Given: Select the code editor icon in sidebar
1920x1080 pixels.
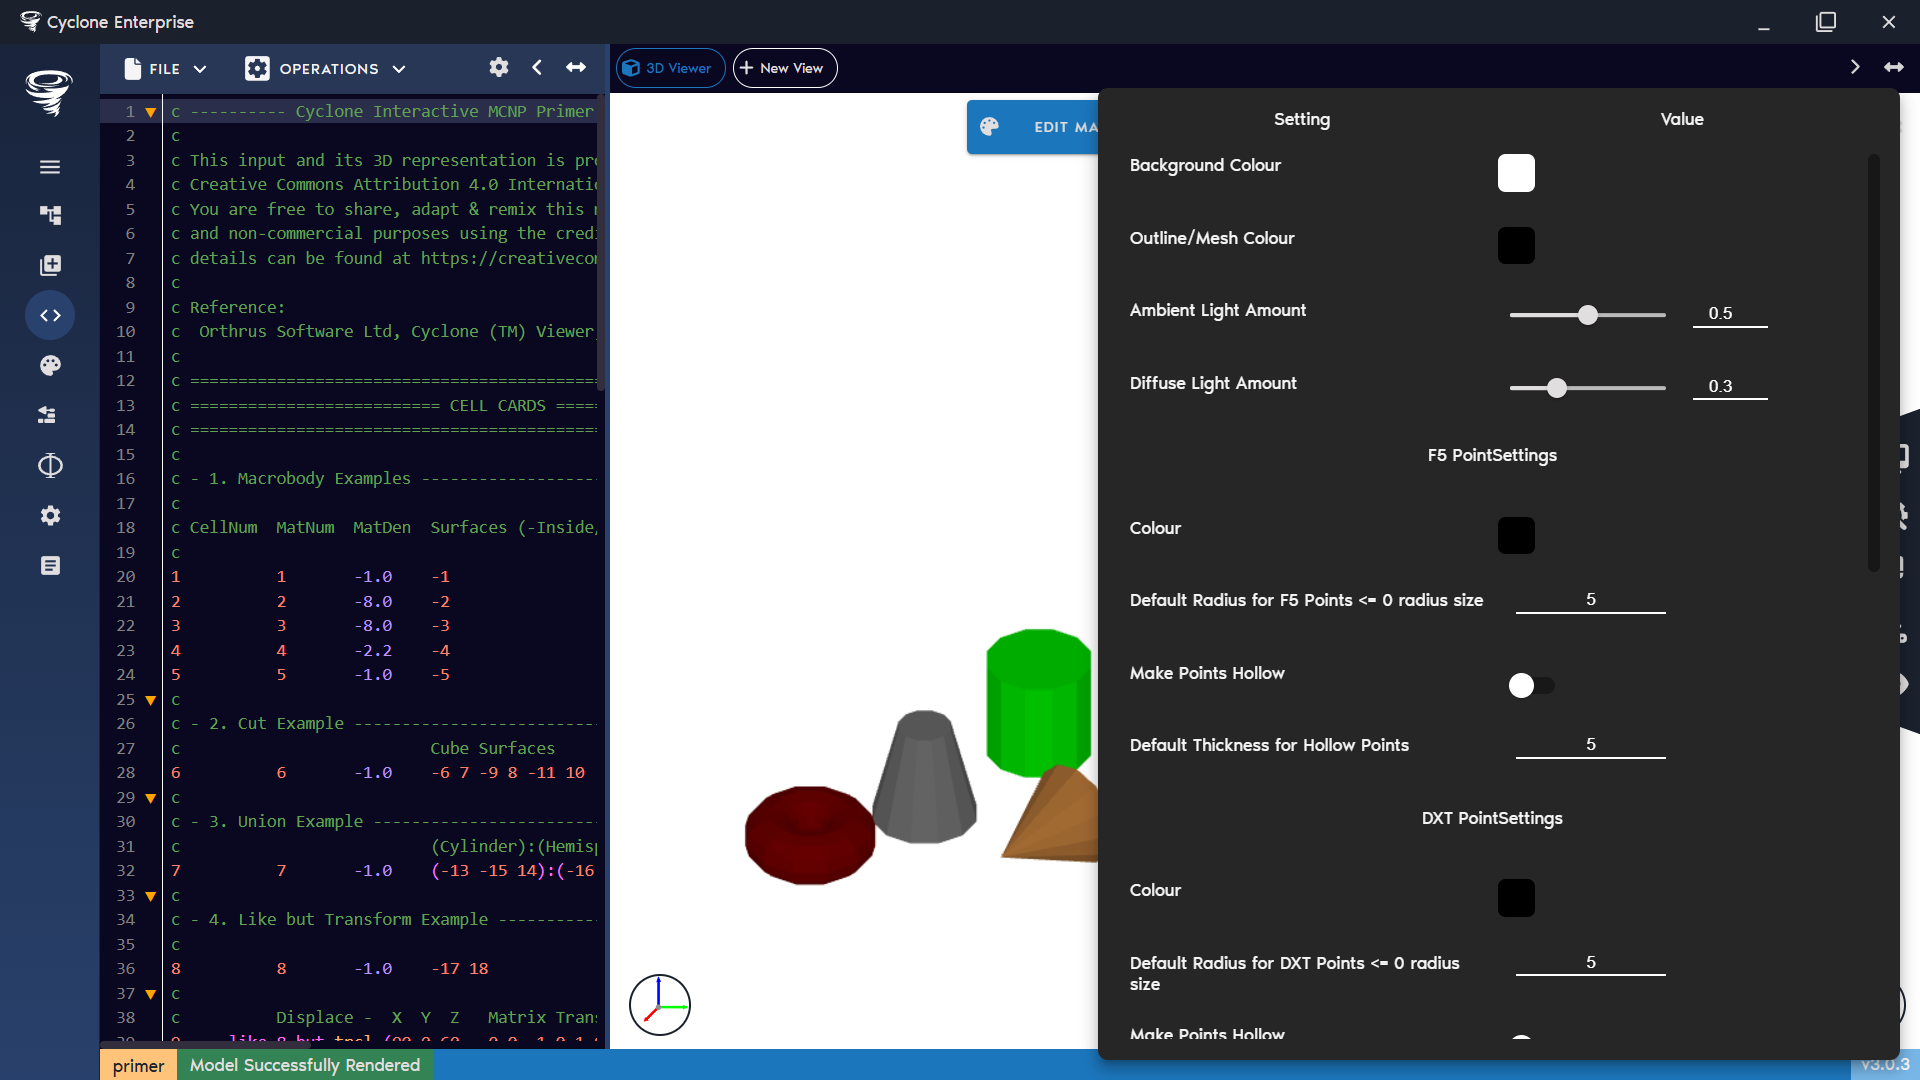Looking at the screenshot, I should pyautogui.click(x=50, y=315).
